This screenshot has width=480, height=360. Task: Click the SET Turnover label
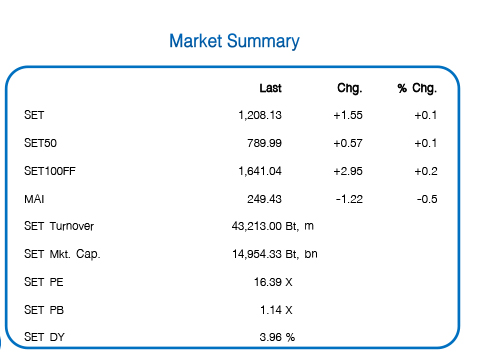coord(59,226)
